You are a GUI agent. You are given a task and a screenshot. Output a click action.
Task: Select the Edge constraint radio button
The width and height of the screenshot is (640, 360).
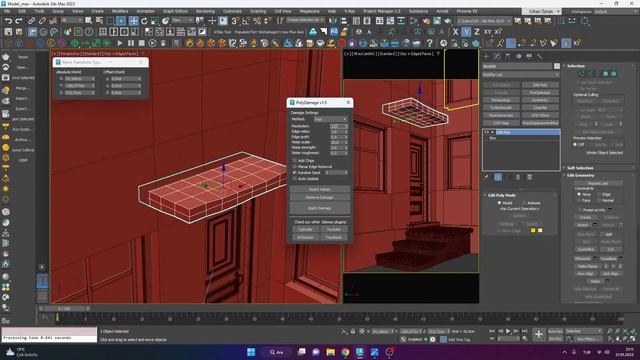pyautogui.click(x=599, y=194)
